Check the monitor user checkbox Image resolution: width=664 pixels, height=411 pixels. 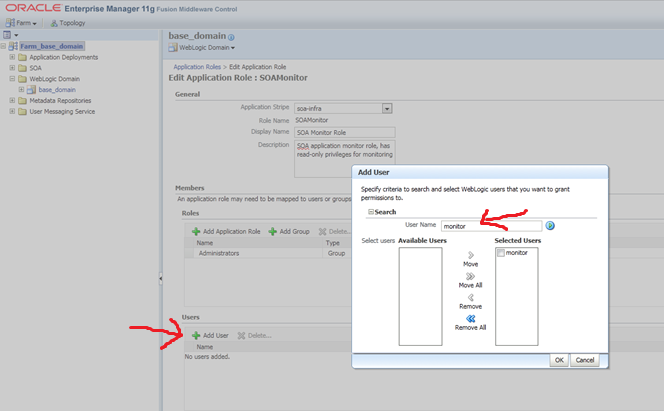pyautogui.click(x=501, y=253)
